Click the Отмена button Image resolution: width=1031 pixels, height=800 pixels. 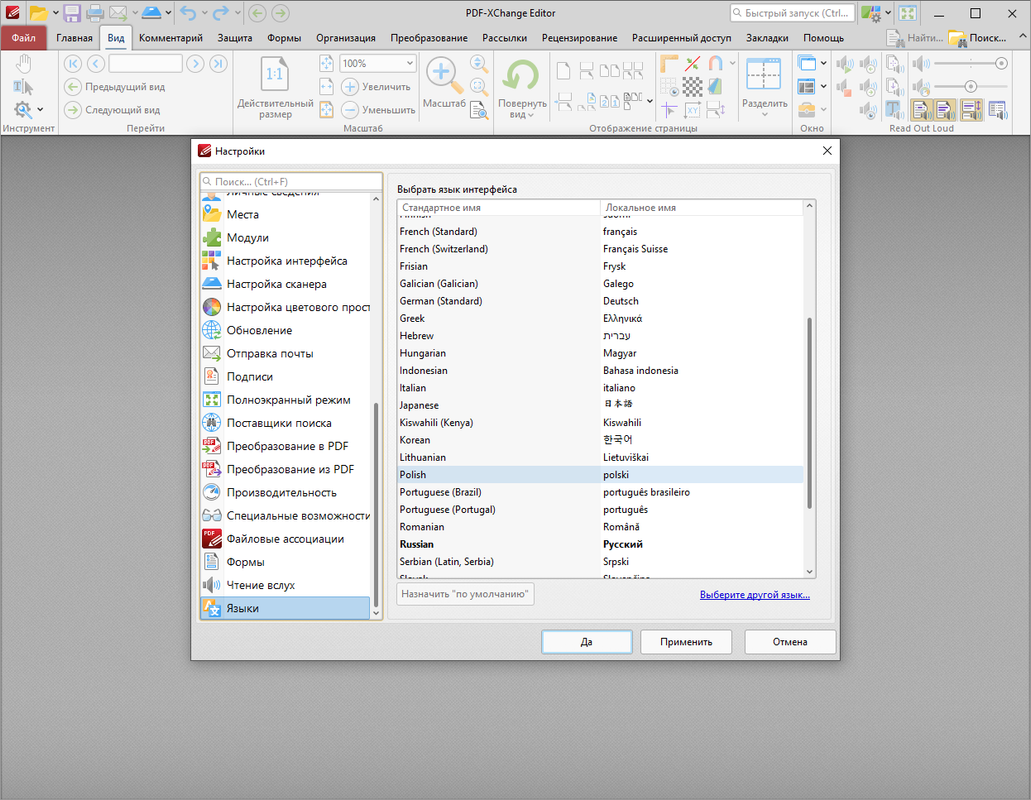tap(790, 642)
